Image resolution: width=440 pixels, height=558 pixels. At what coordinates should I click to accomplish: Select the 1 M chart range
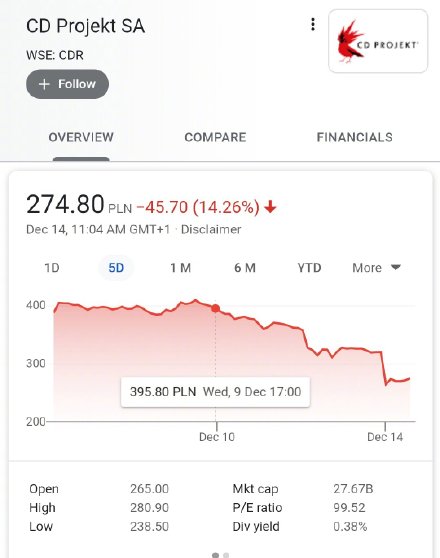(x=180, y=268)
